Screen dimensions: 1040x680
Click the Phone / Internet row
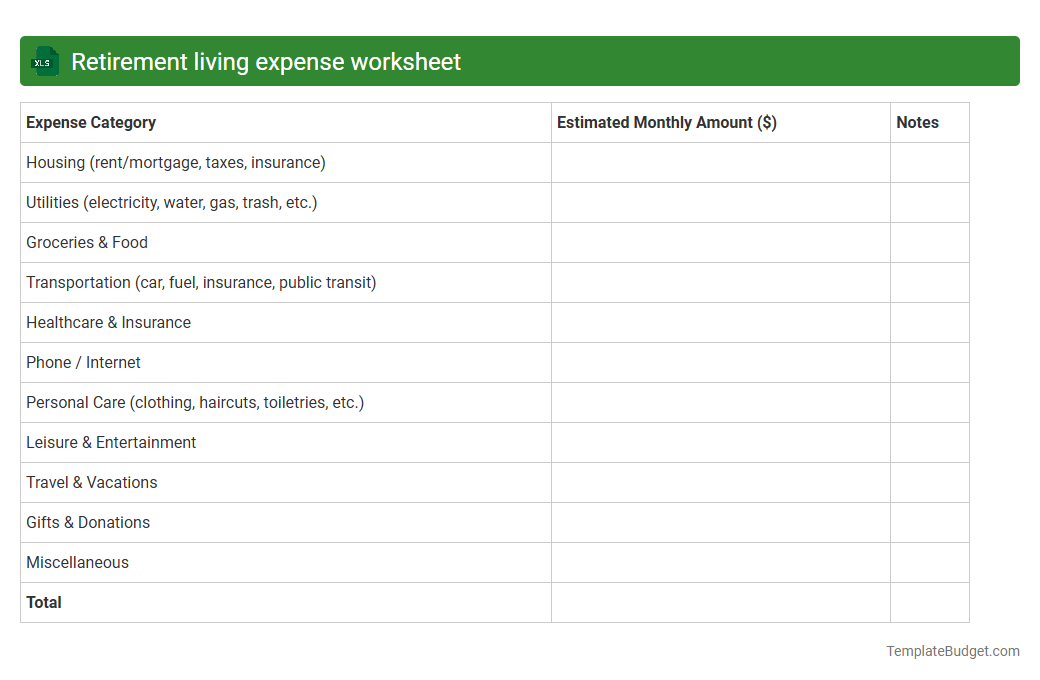83,362
